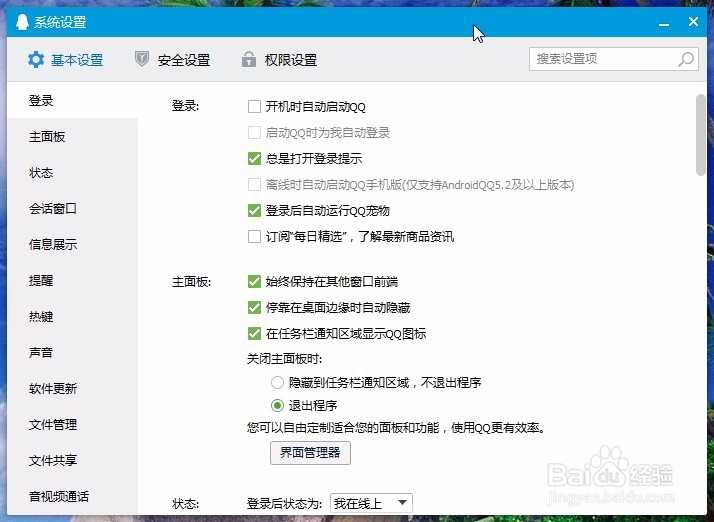Open 声音 sidebar section
The width and height of the screenshot is (714, 522).
pyautogui.click(x=72, y=352)
